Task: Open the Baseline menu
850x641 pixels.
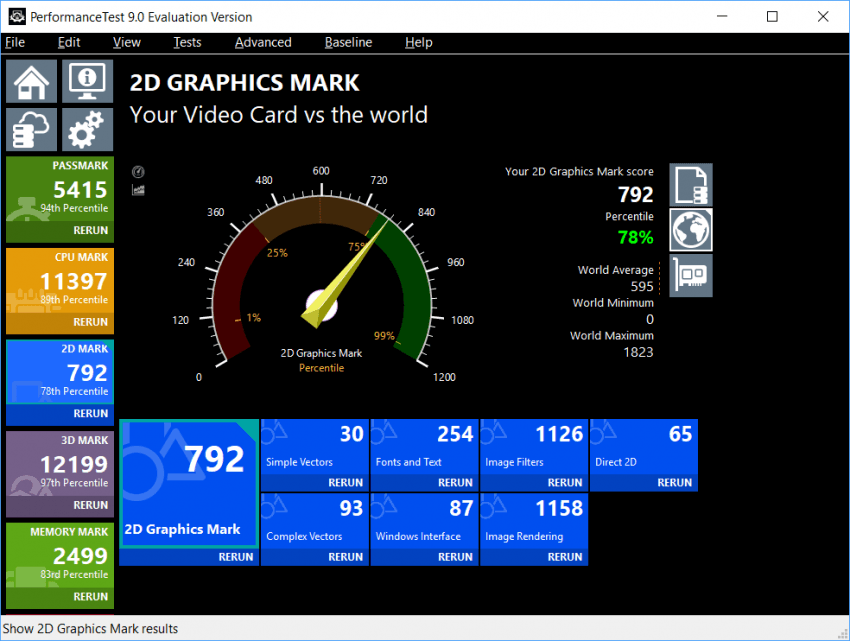Action: point(349,42)
